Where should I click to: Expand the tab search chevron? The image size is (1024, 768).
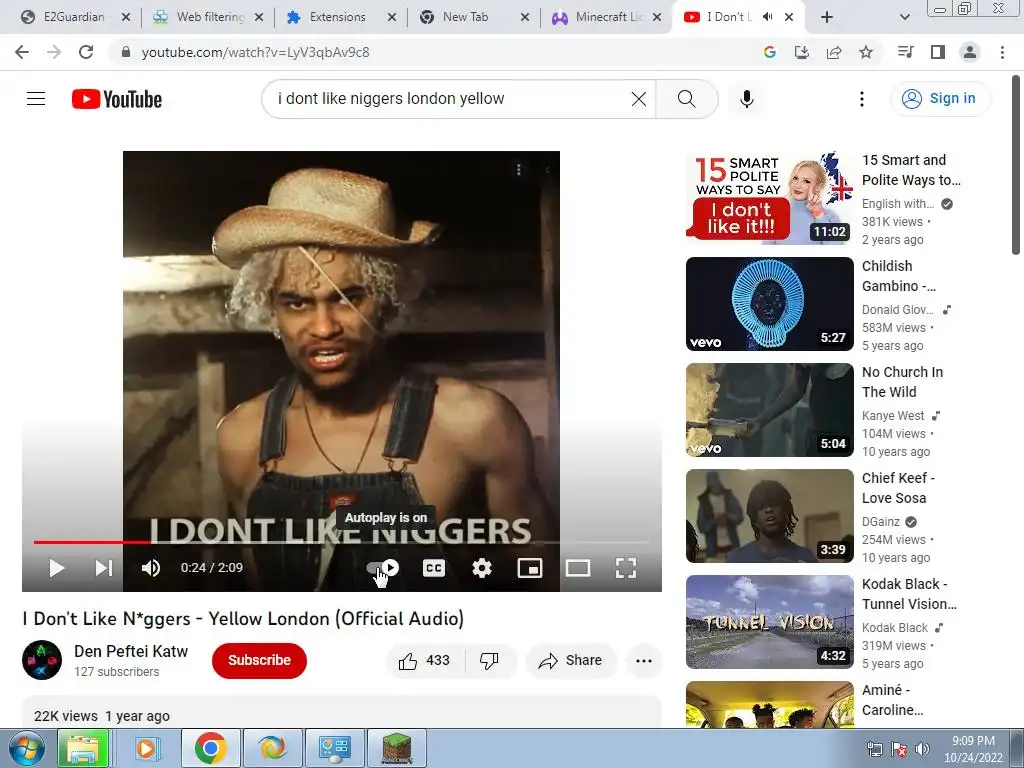[904, 18]
